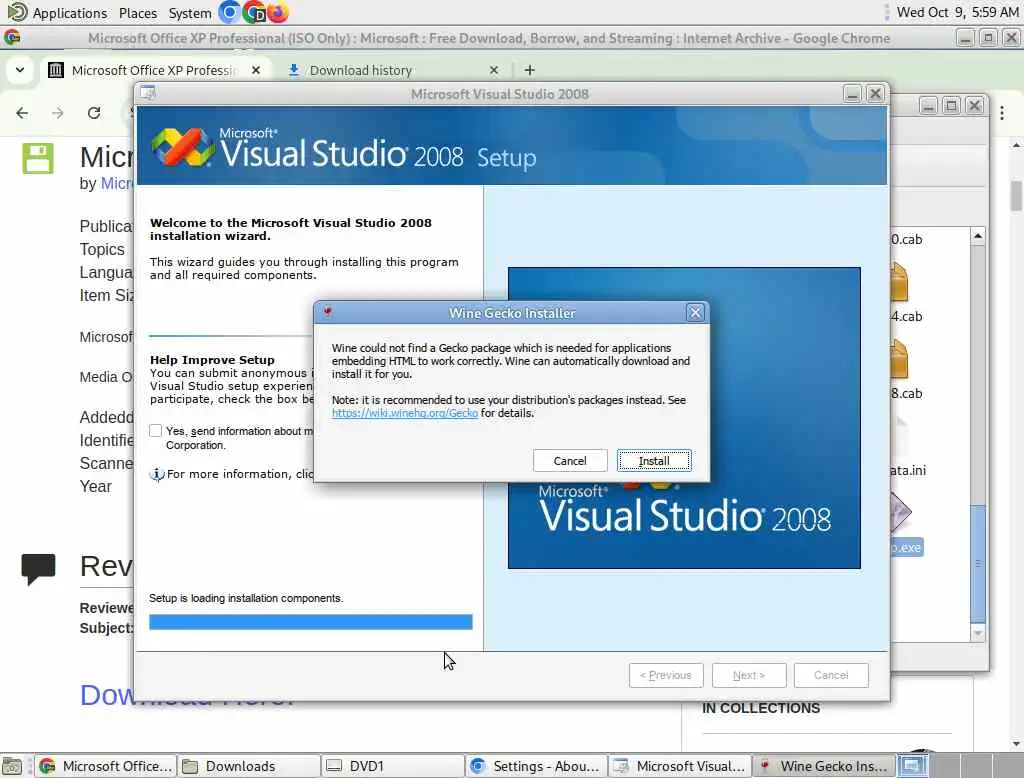1024x778 pixels.
Task: Open the Places menu
Action: click(x=138, y=13)
